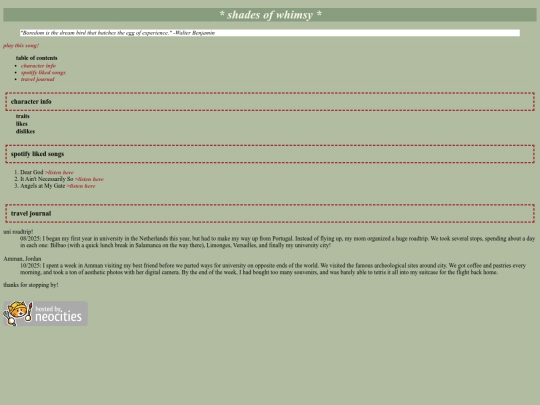
Task: Jump to 'travel journal' from contents
Action: click(x=38, y=79)
